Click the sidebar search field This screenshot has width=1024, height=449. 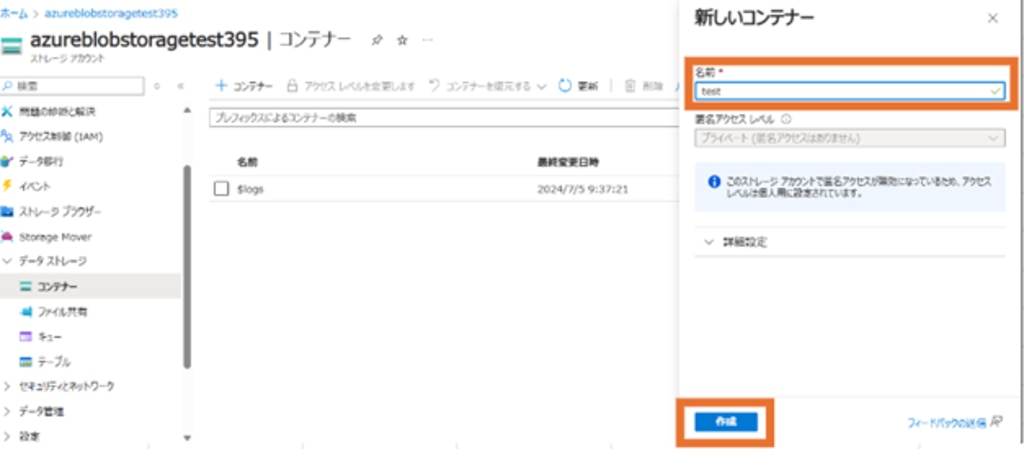72,85
